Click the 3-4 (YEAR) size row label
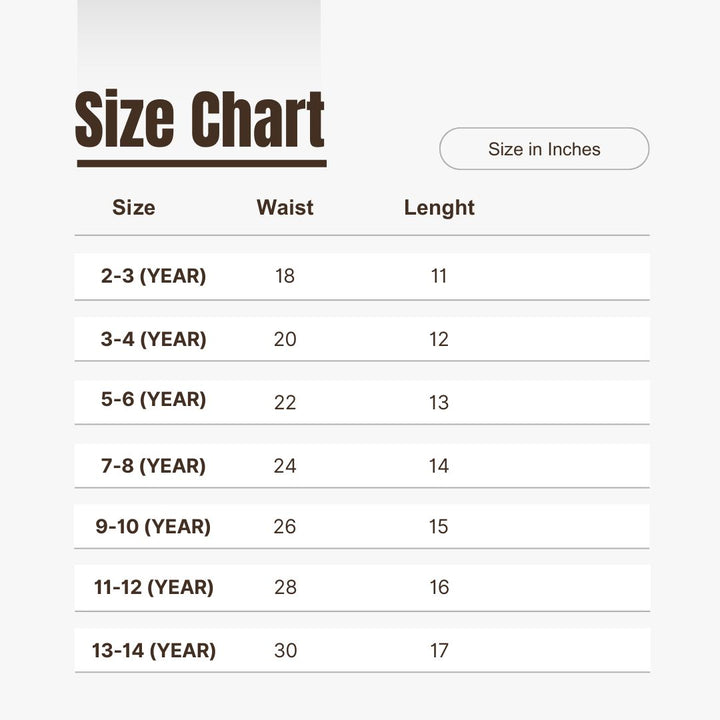Image resolution: width=720 pixels, height=720 pixels. [153, 339]
